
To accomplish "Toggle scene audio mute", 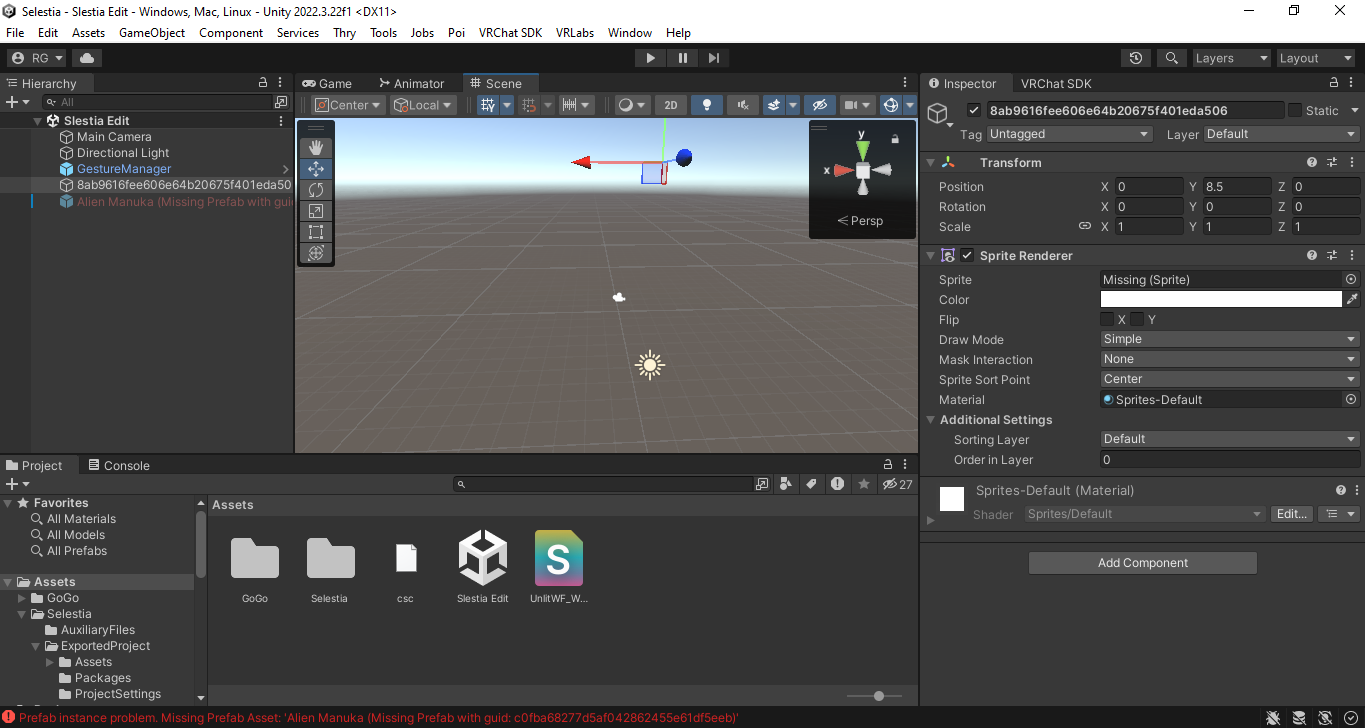I will (742, 105).
